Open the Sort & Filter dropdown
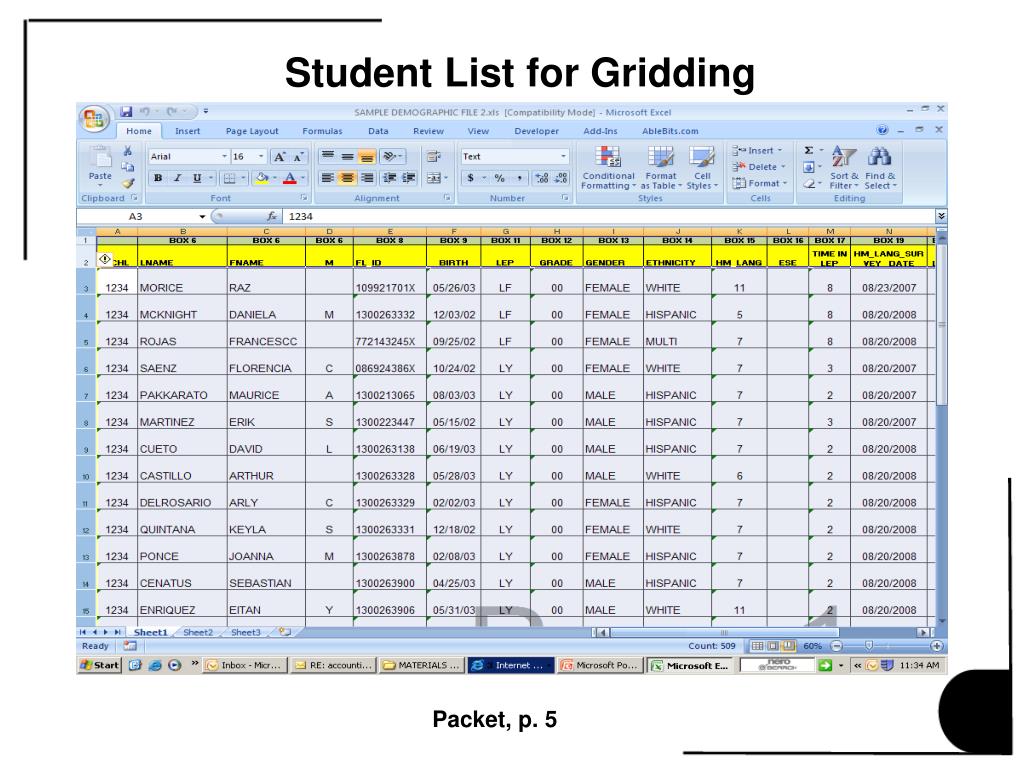This screenshot has height=768, width=1024. 844,168
